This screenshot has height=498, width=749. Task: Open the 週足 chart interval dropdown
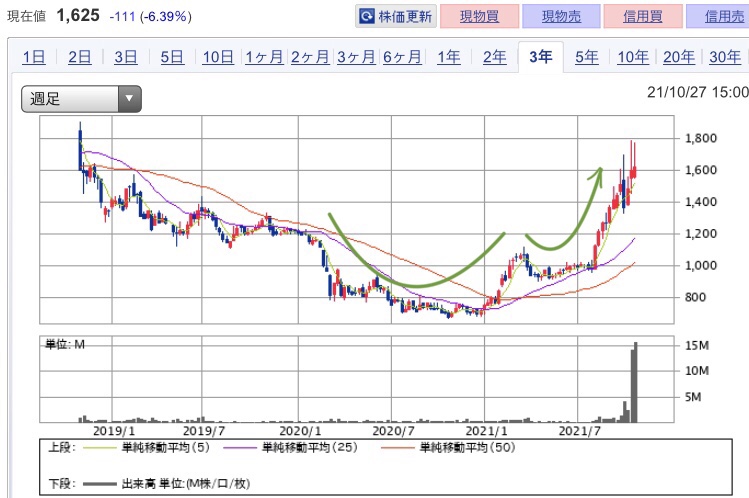(82, 98)
